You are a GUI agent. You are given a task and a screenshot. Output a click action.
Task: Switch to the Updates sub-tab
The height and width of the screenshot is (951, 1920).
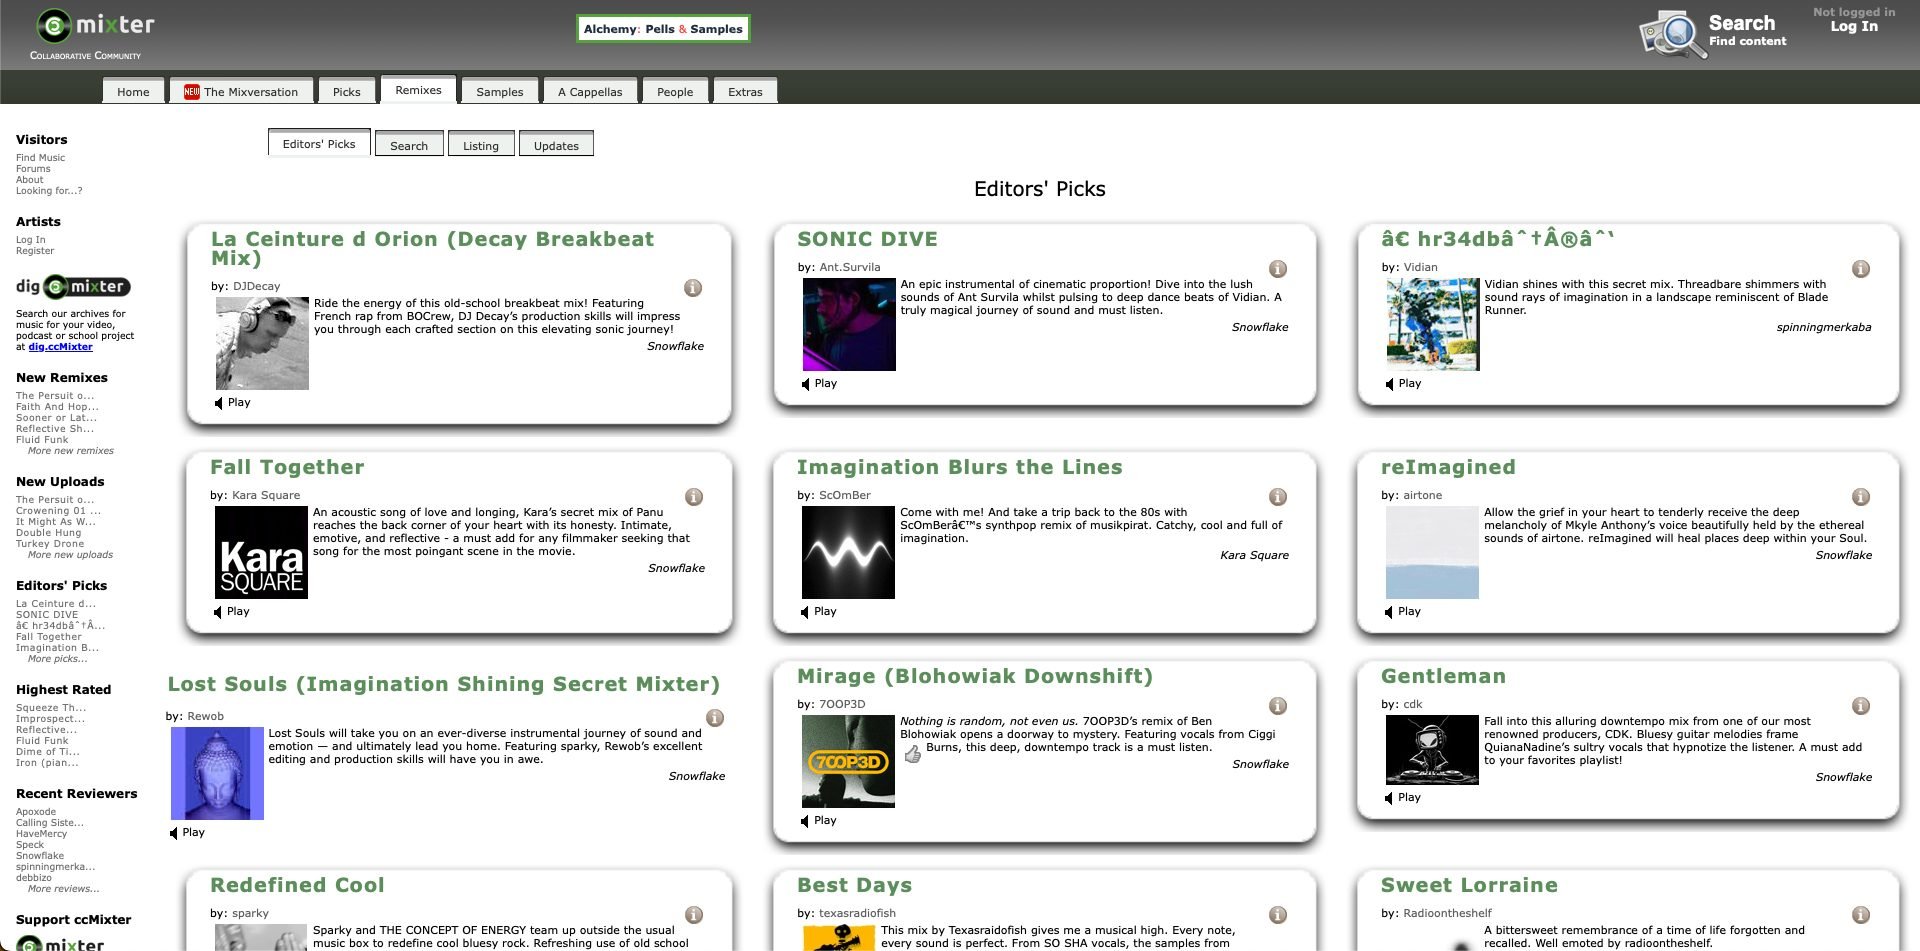pos(556,145)
